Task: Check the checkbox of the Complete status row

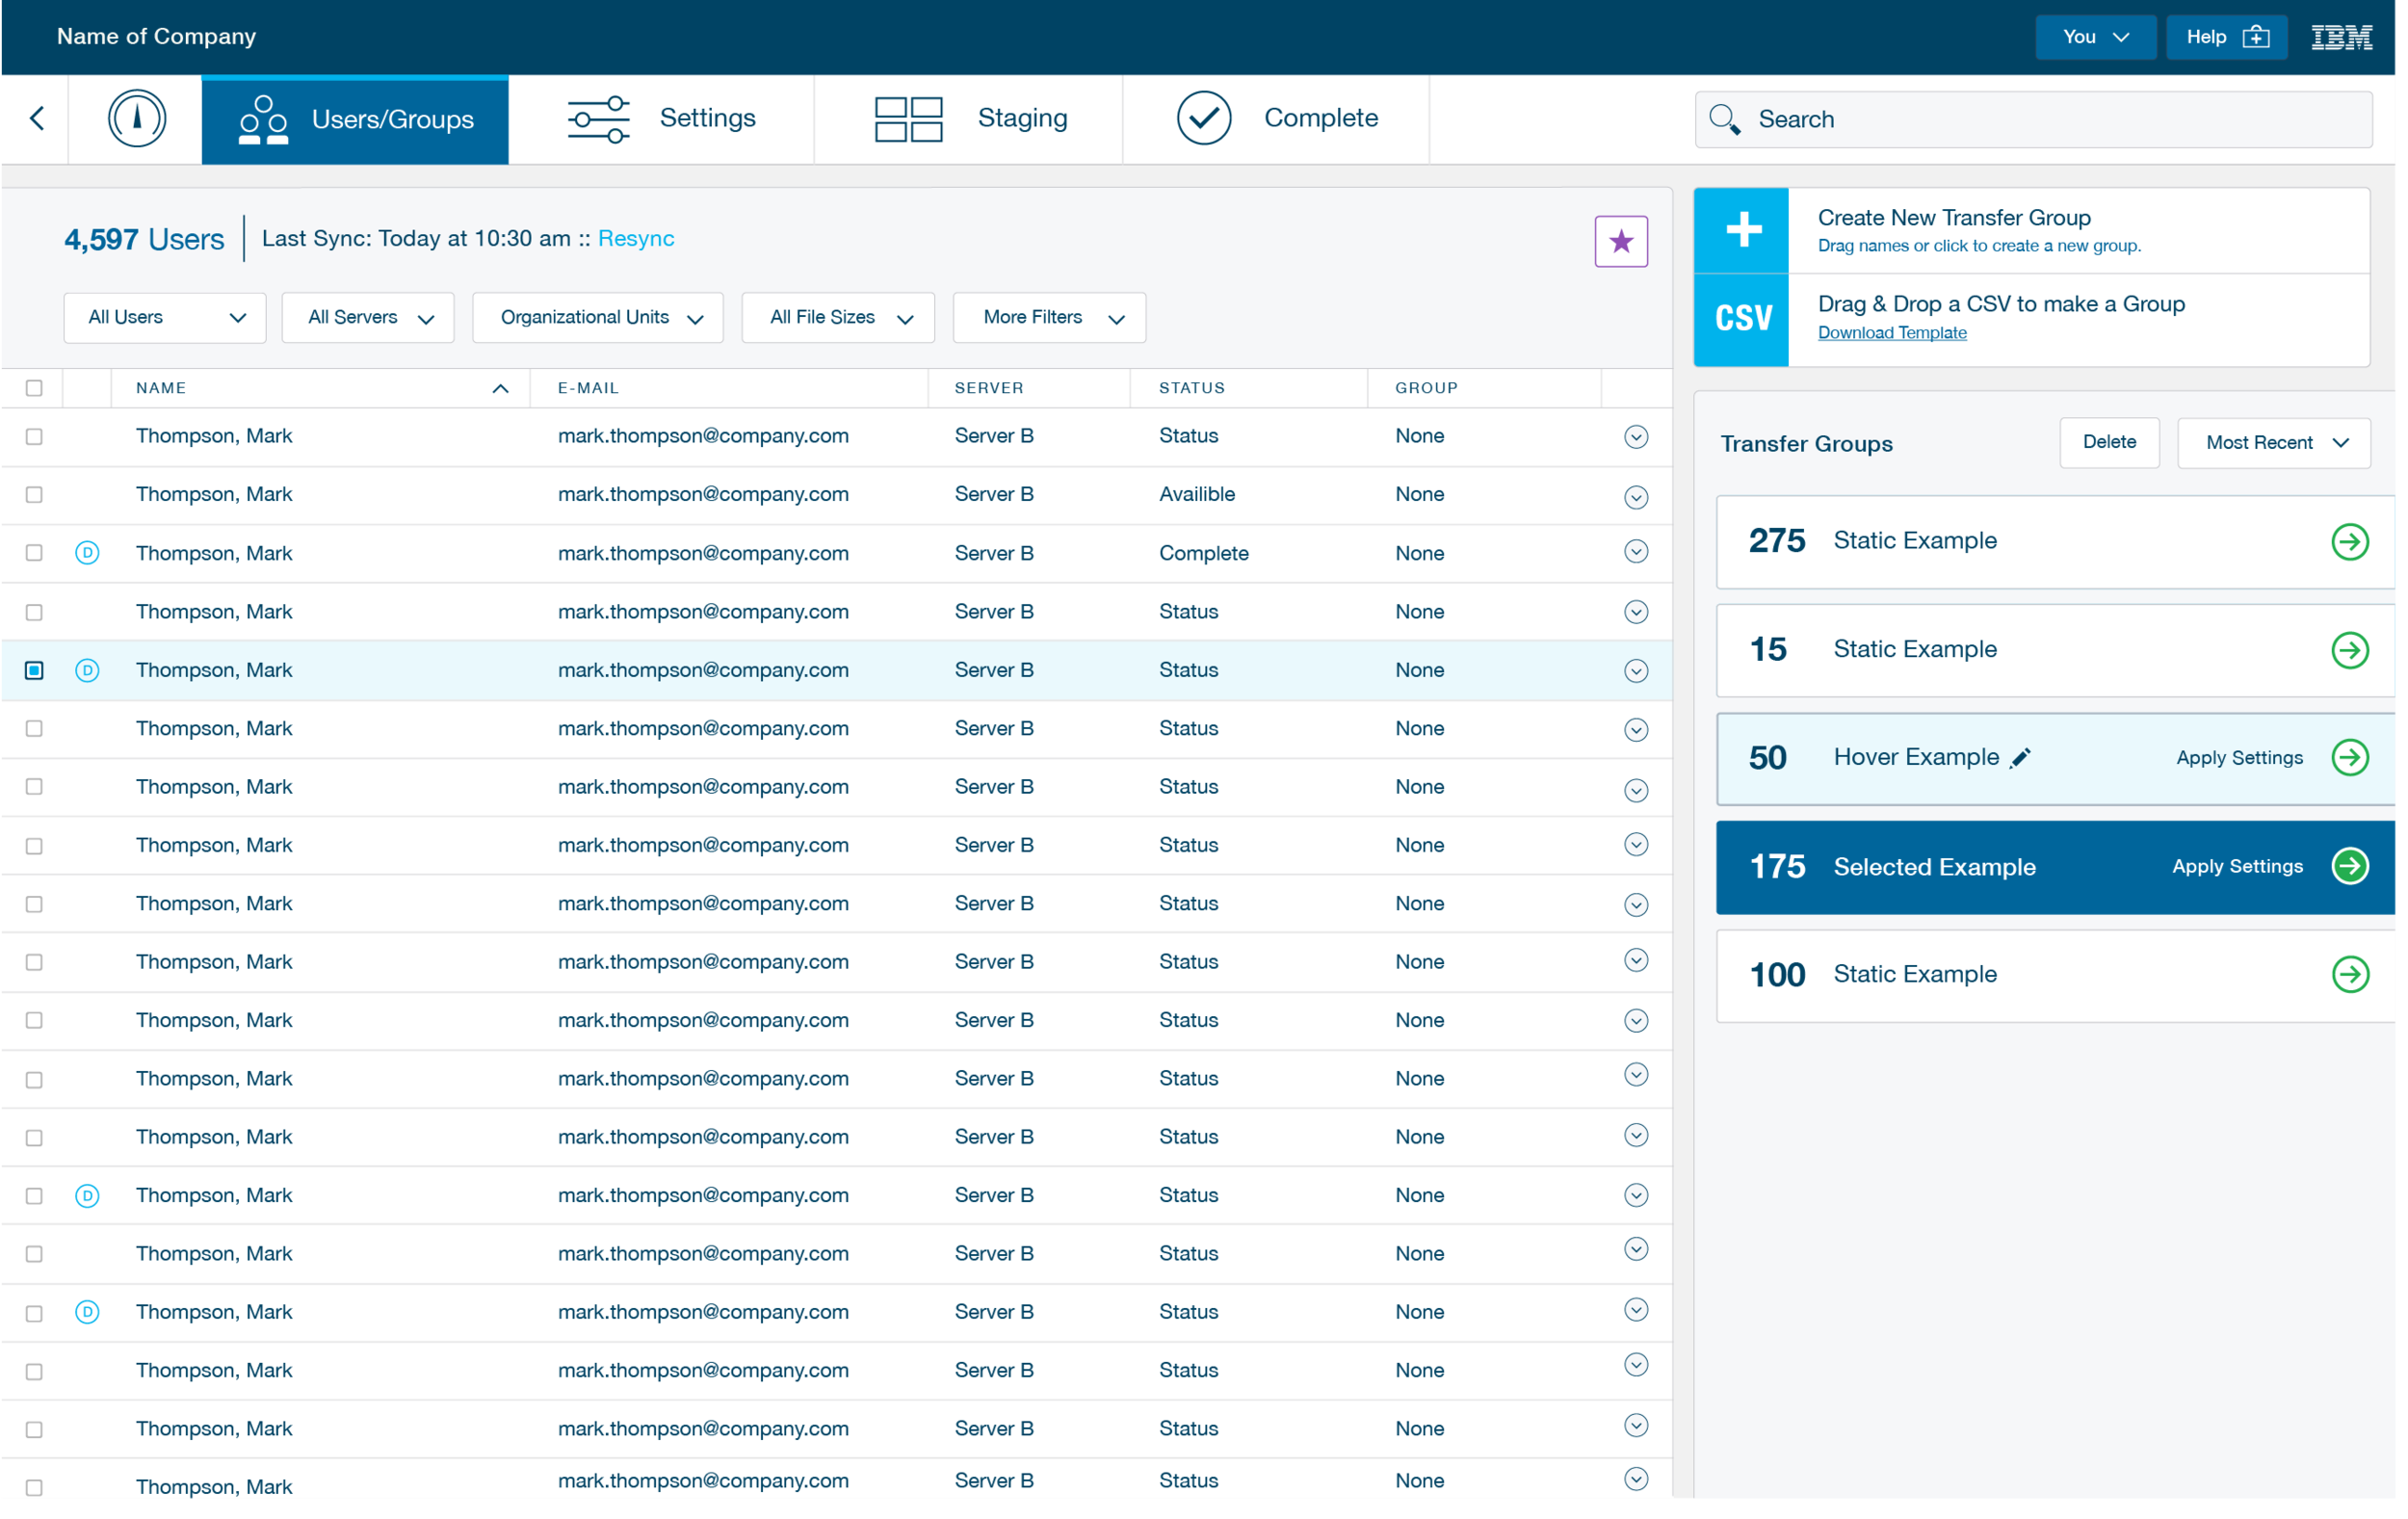Action: click(x=34, y=553)
